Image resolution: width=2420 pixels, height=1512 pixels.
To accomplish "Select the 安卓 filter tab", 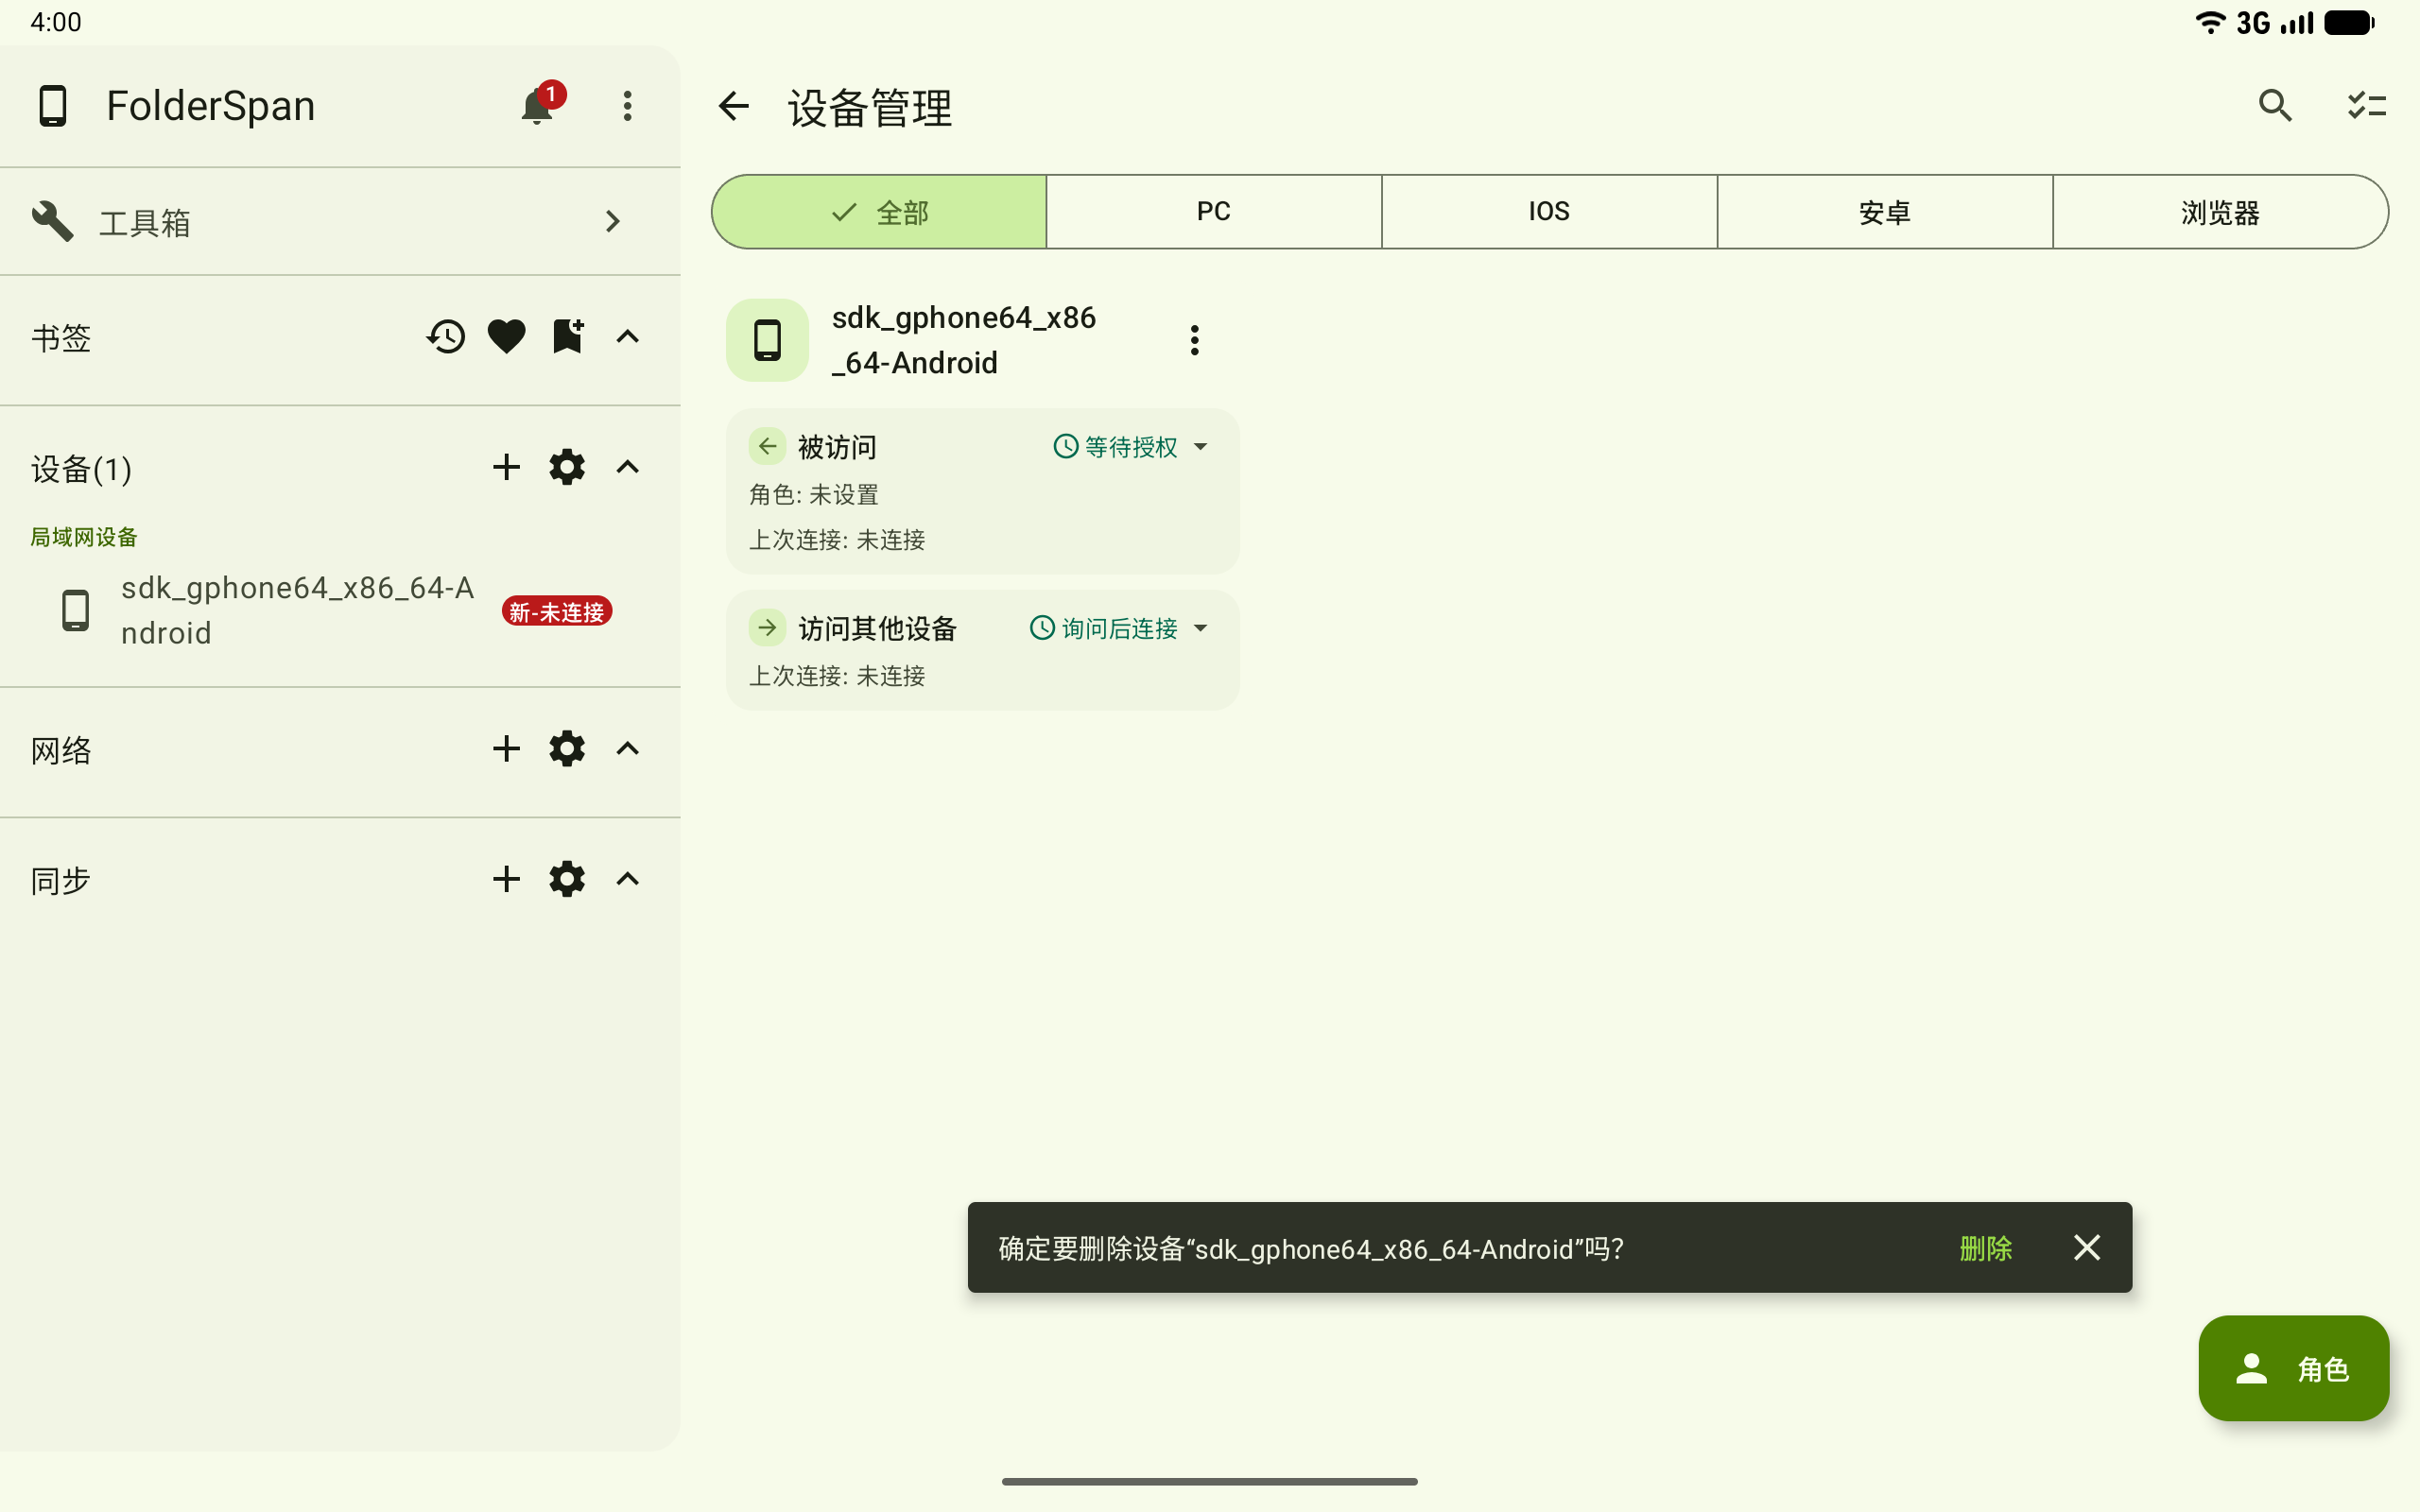I will click(x=1885, y=212).
